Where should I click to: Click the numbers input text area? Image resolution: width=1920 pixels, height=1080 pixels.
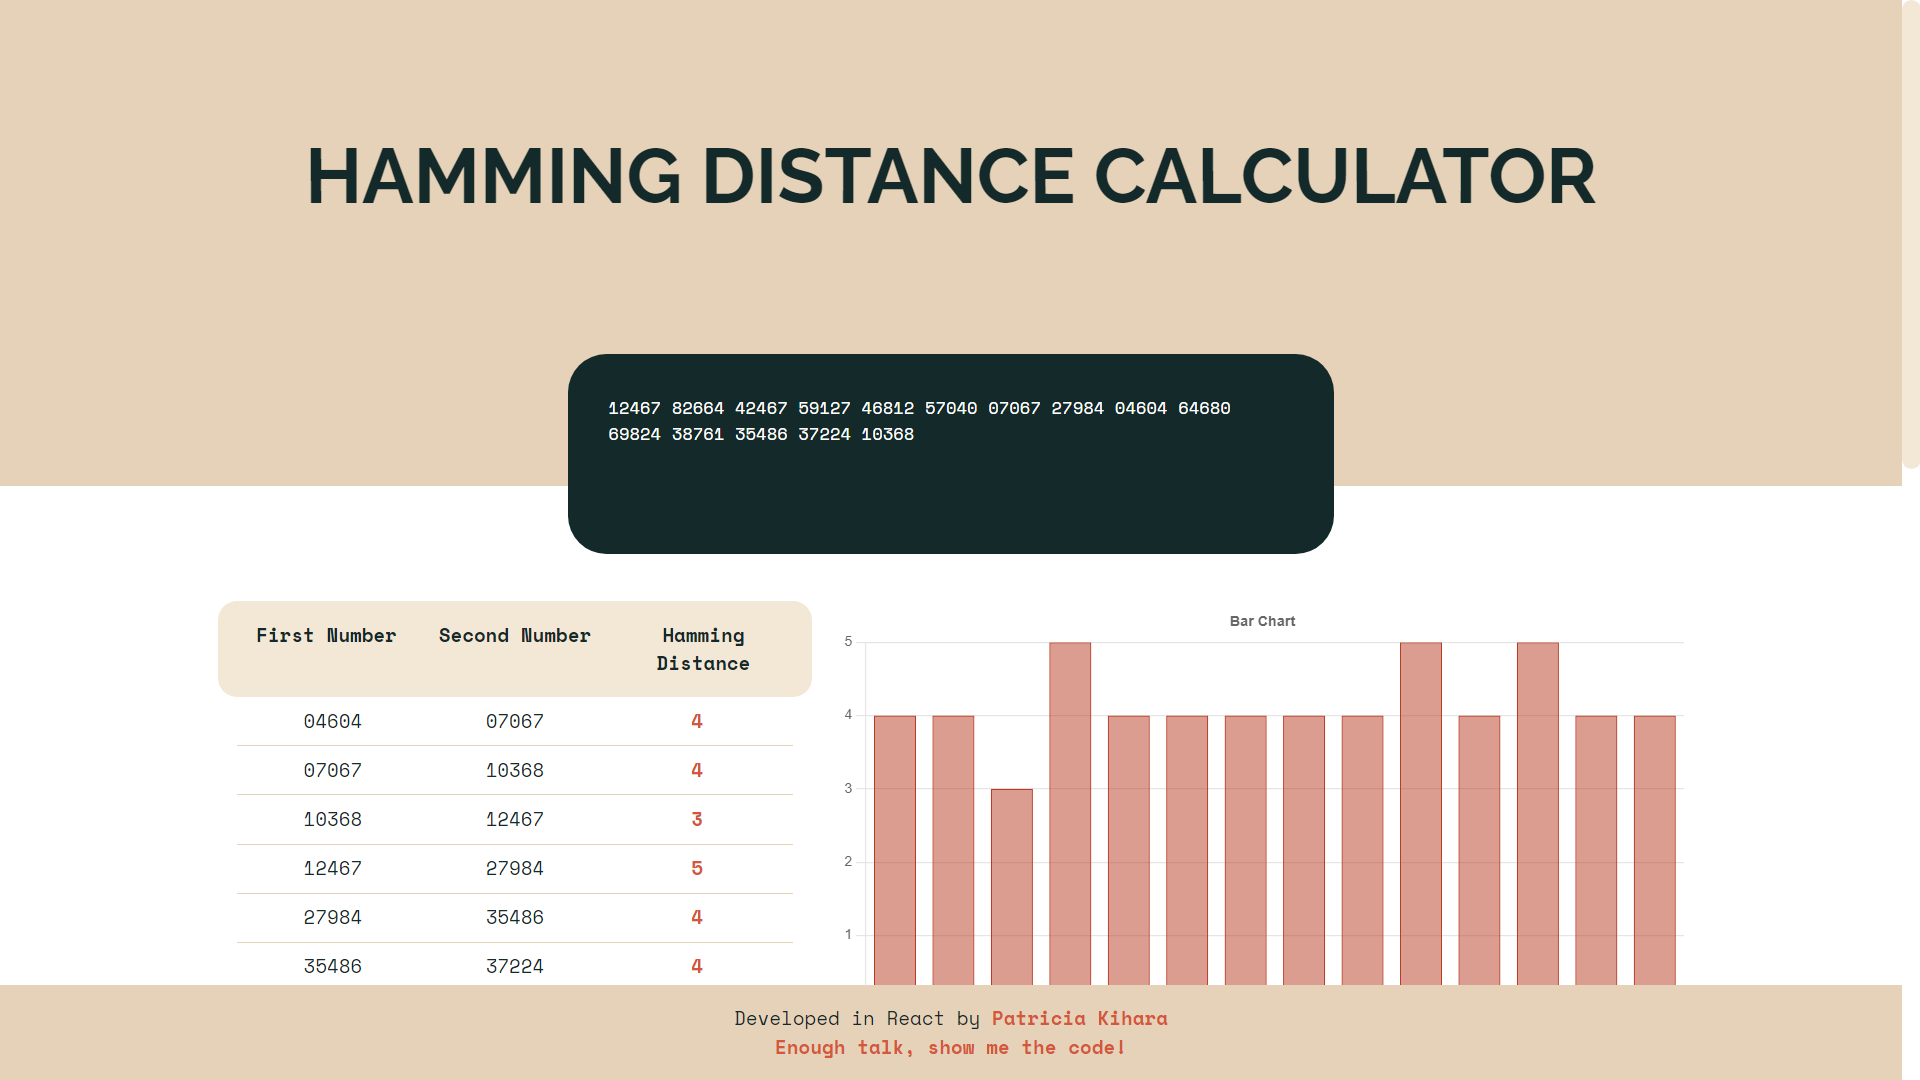click(x=950, y=453)
